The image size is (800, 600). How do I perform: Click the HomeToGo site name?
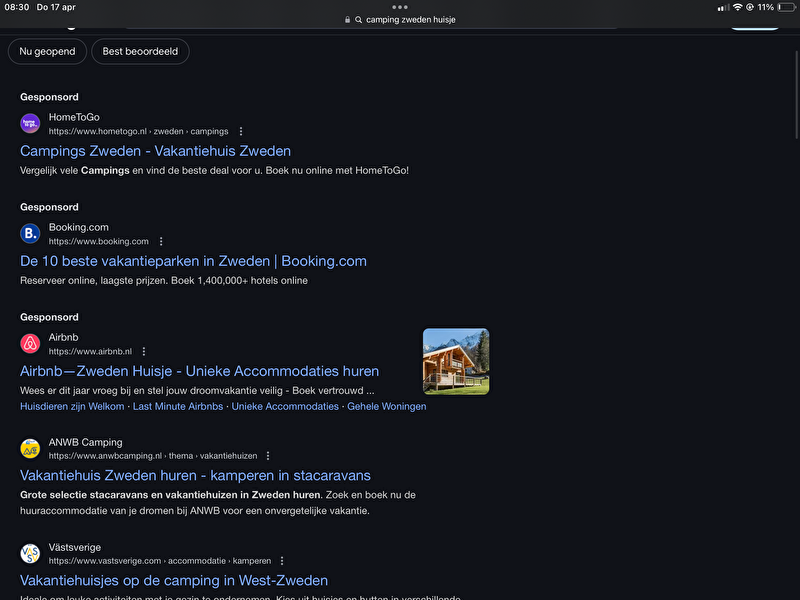click(x=74, y=117)
